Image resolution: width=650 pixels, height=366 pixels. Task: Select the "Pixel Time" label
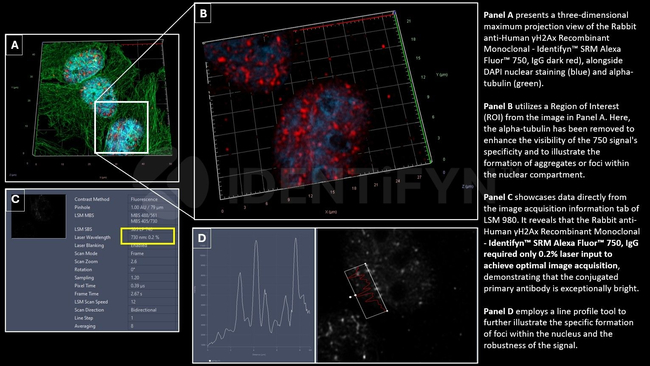tap(85, 286)
